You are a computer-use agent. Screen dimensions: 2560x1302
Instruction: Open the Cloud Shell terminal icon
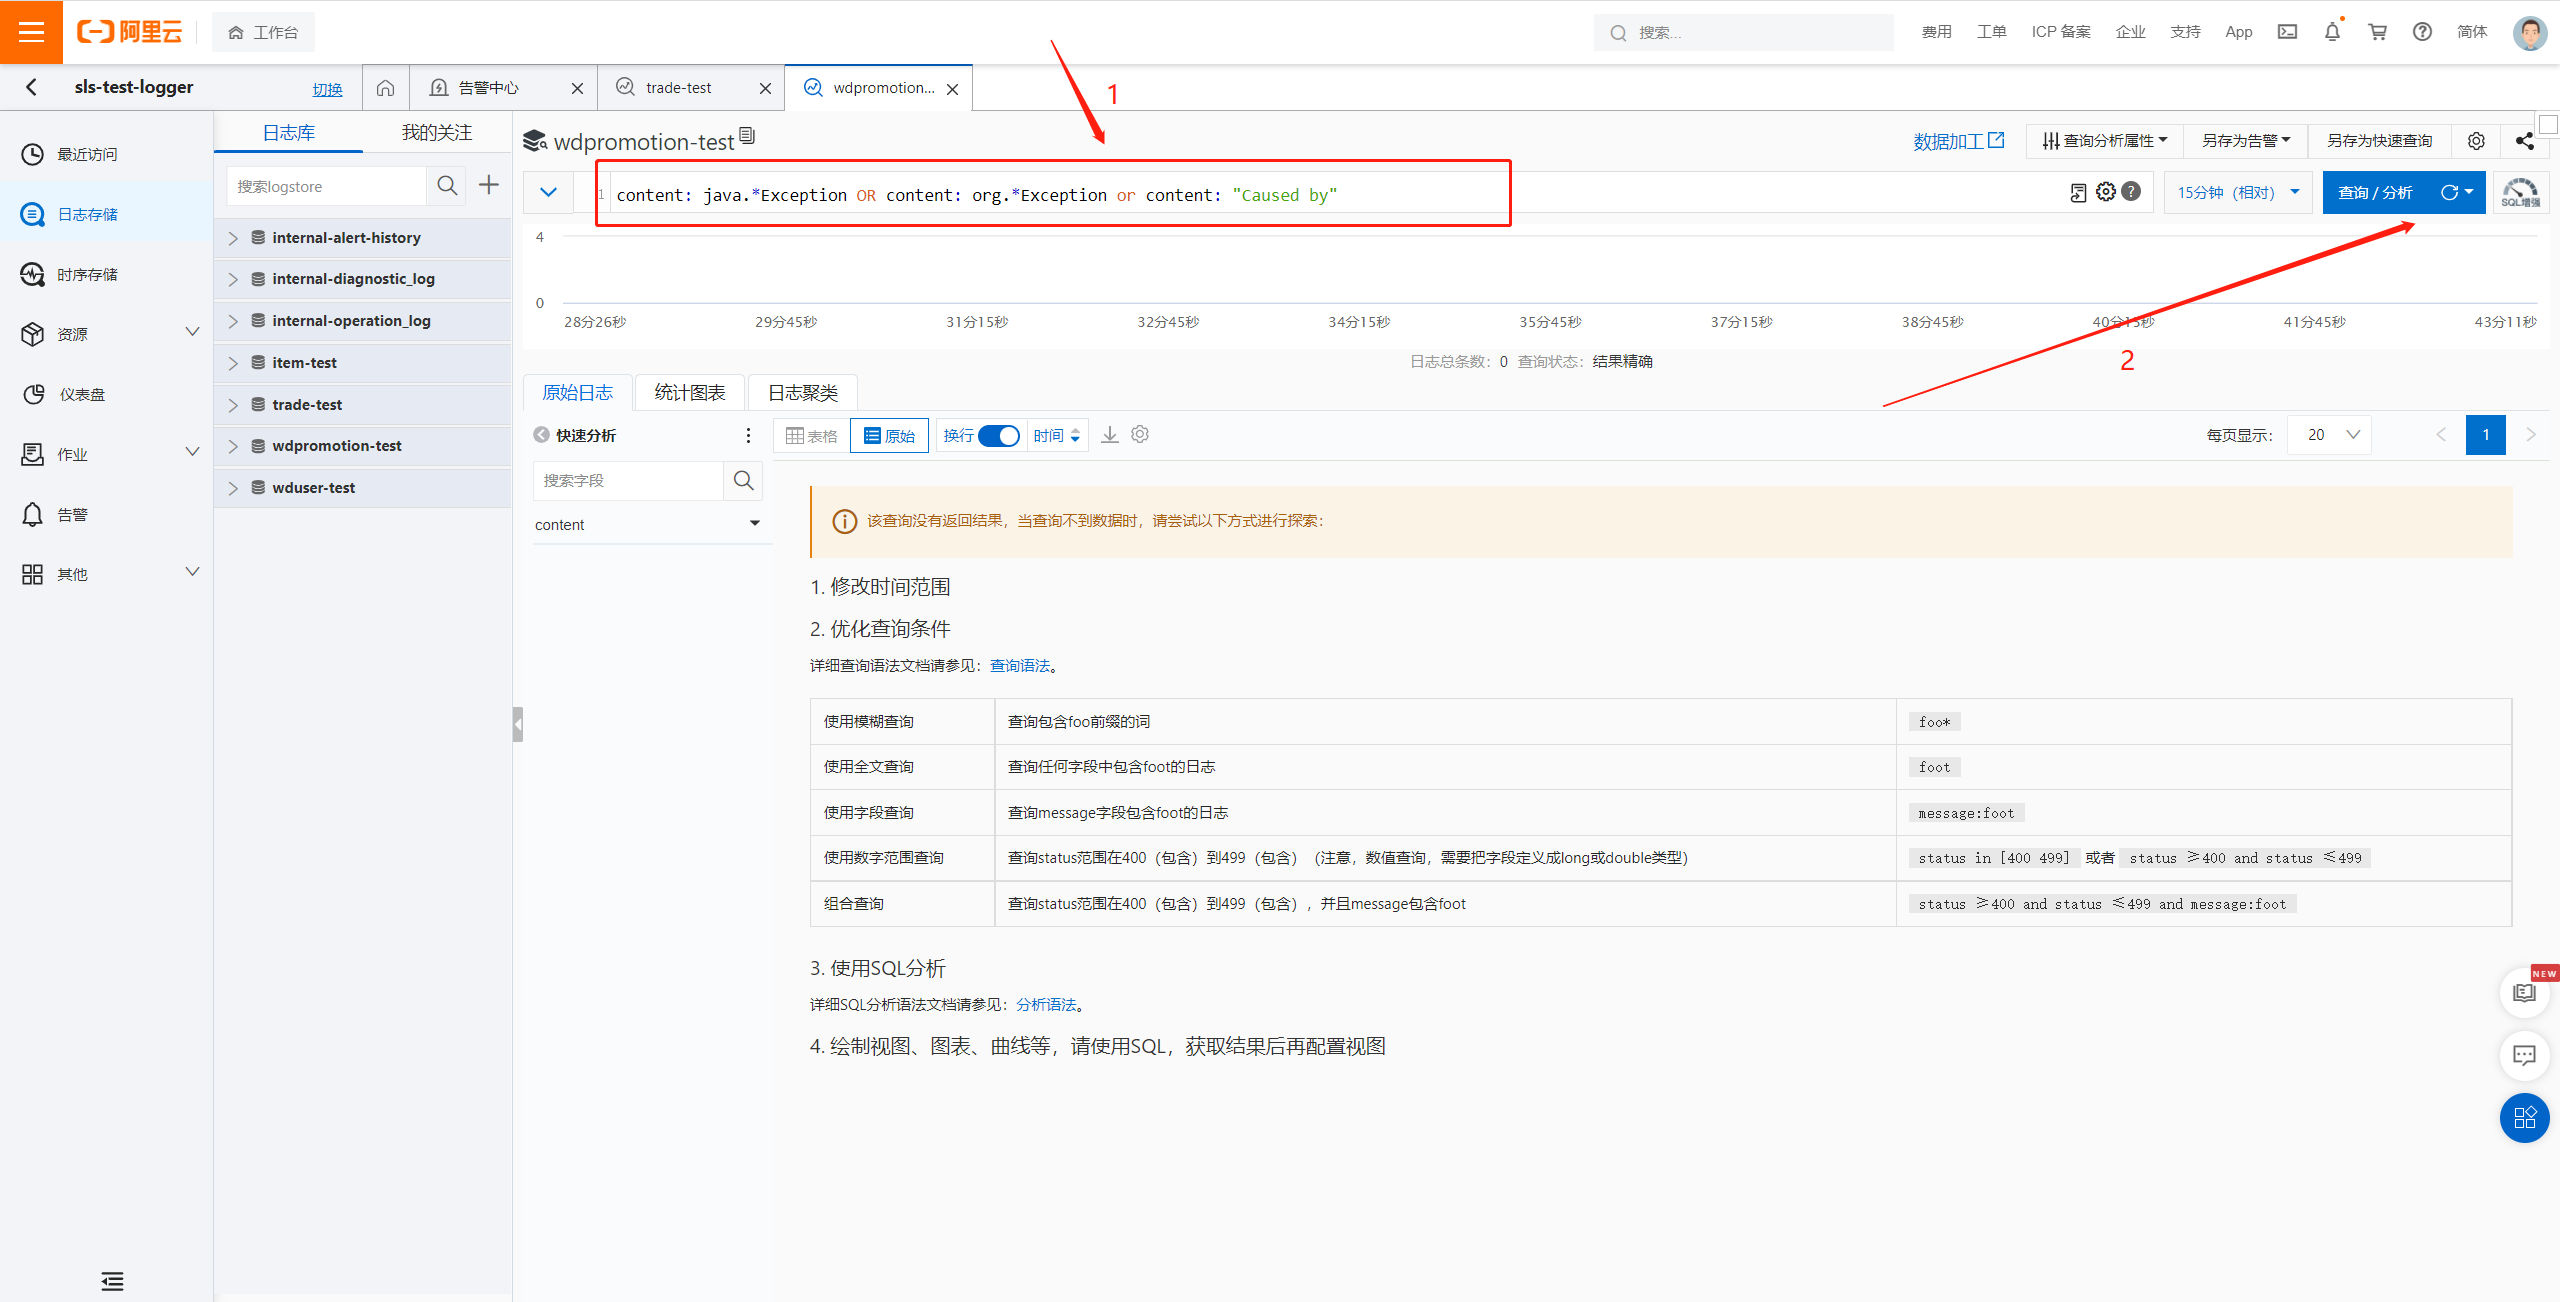click(2287, 32)
